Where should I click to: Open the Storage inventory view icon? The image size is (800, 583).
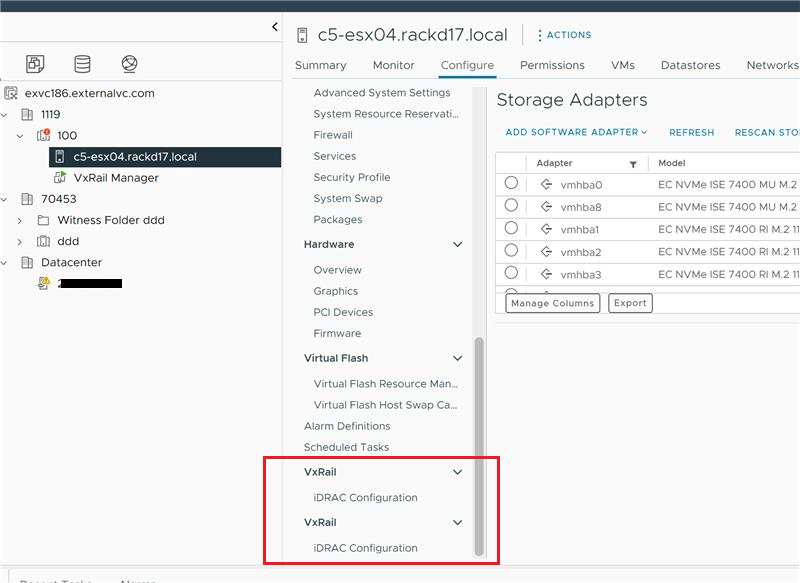83,63
